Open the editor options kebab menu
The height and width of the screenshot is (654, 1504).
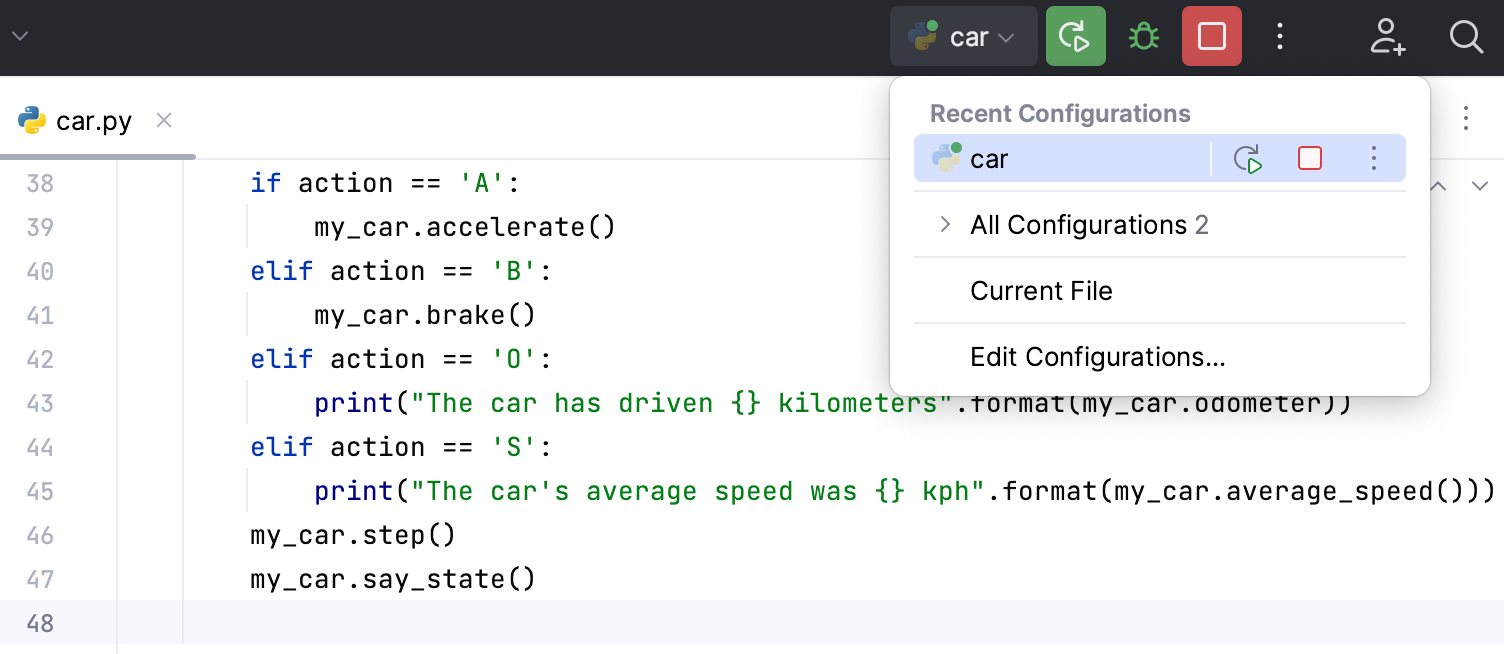coord(1465,118)
